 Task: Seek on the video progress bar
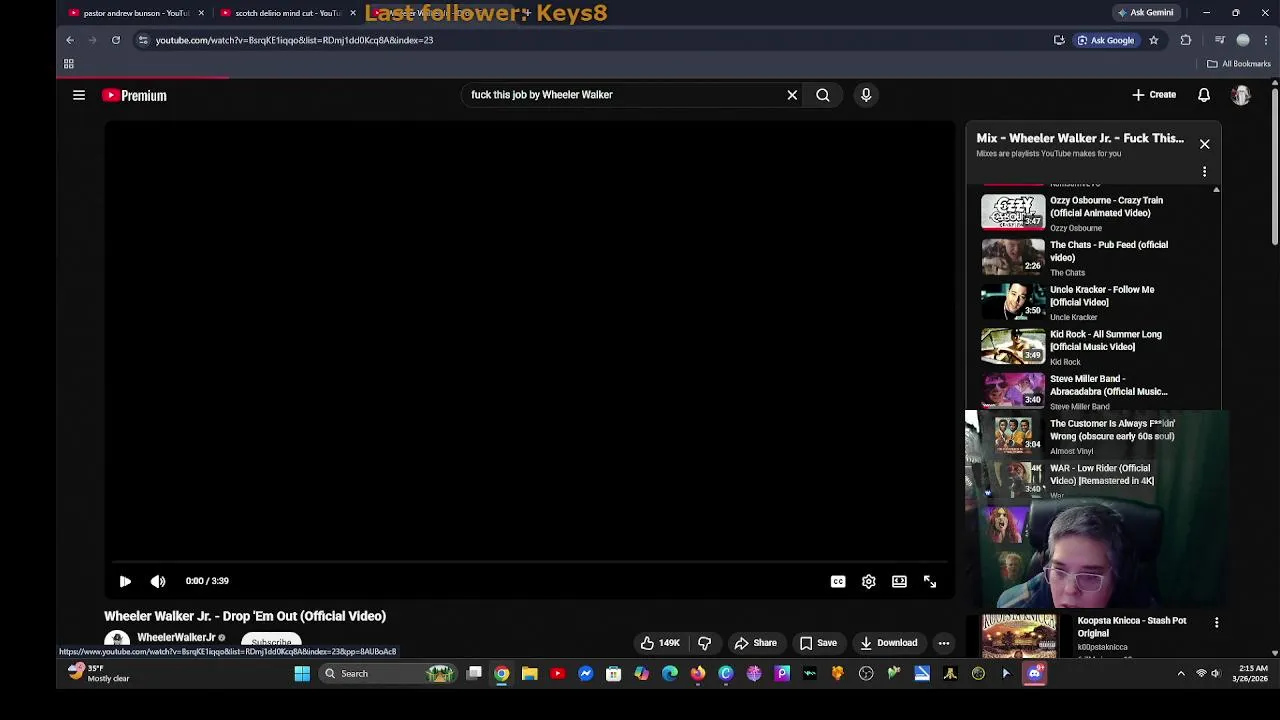[530, 562]
